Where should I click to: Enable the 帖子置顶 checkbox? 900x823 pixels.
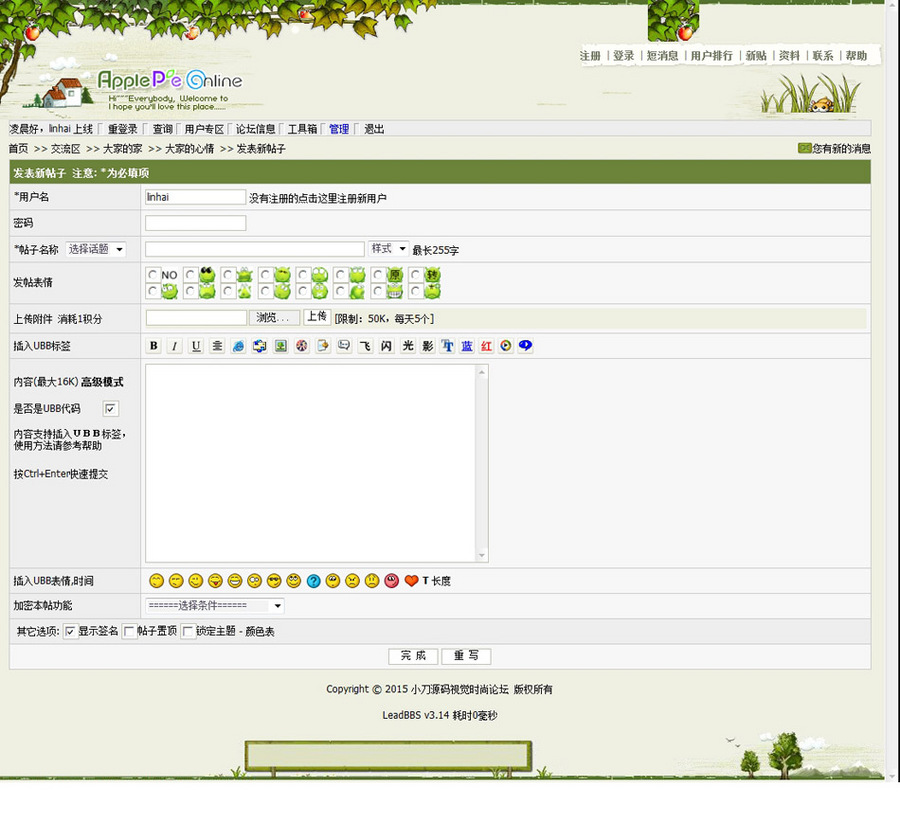click(128, 630)
